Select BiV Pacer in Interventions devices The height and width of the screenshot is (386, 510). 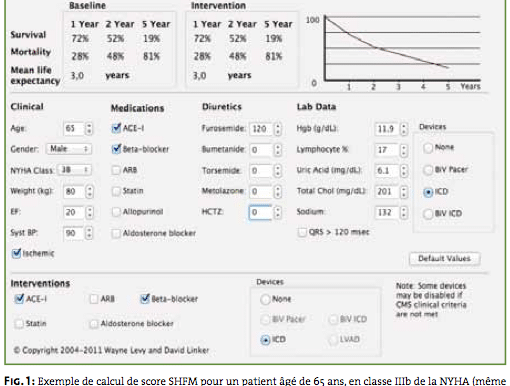click(x=265, y=319)
